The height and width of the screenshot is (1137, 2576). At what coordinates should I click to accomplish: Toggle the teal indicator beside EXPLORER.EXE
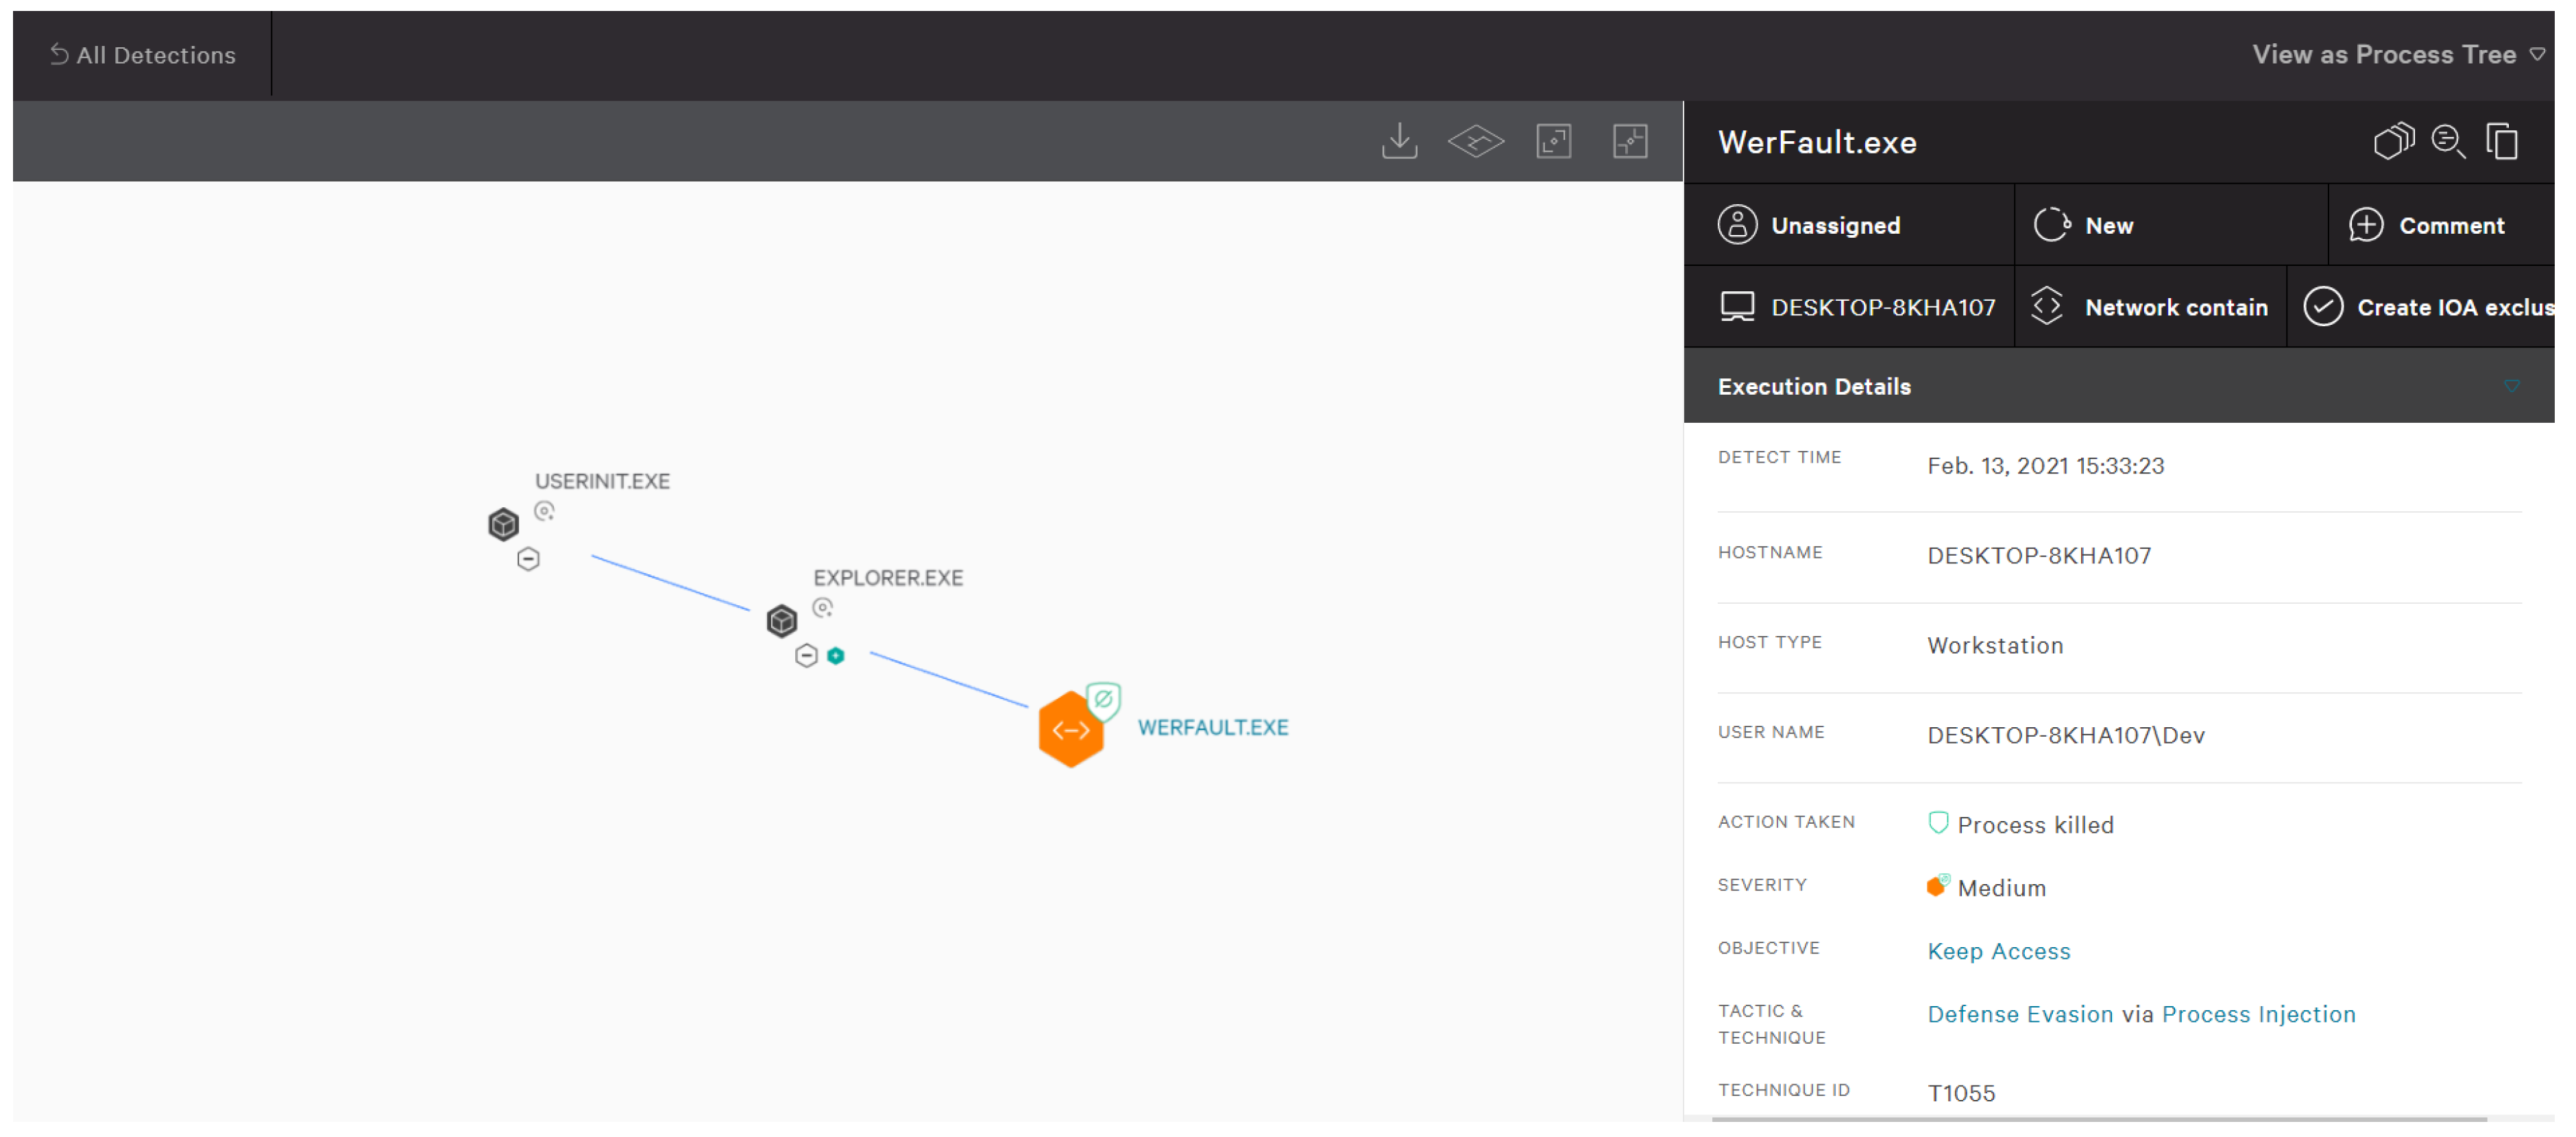pyautogui.click(x=836, y=656)
